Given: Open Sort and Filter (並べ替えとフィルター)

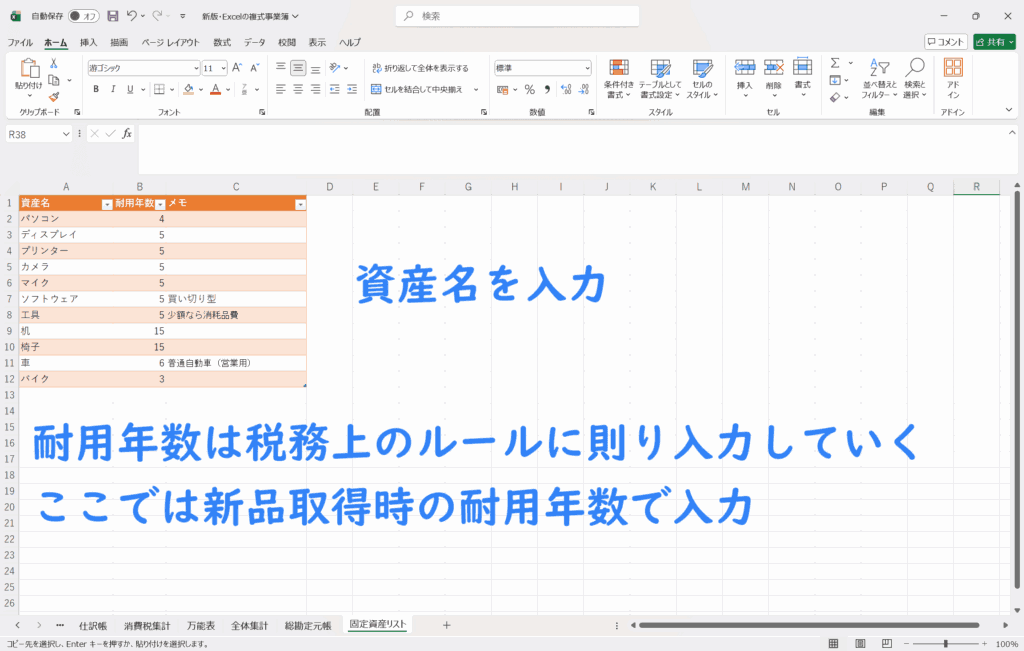Looking at the screenshot, I should pos(880,78).
